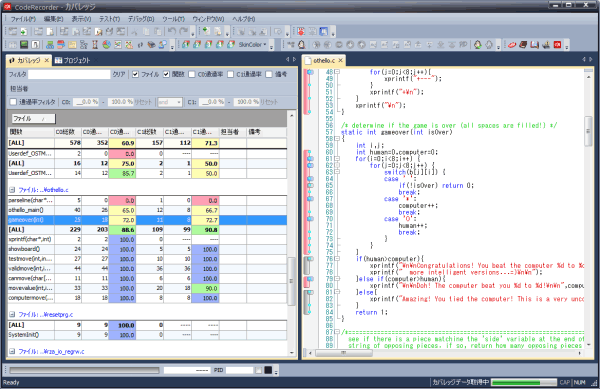Click the クリア filter button
Viewport: 600px width, 389px height.
[119, 74]
